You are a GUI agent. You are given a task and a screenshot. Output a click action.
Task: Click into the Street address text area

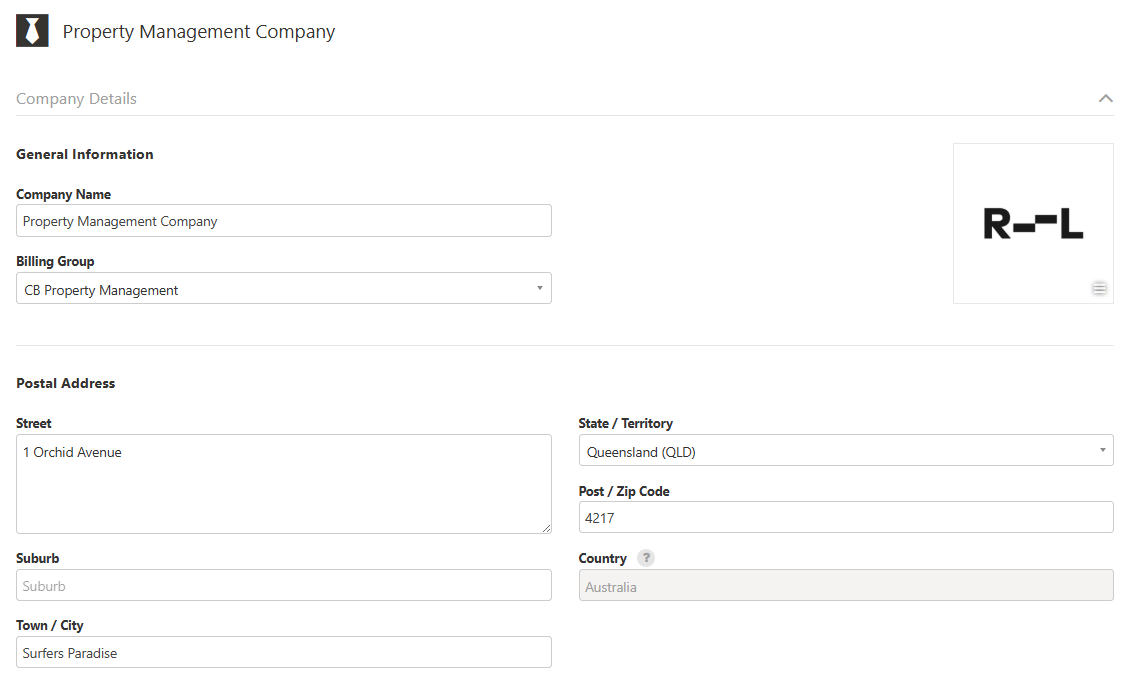(283, 484)
